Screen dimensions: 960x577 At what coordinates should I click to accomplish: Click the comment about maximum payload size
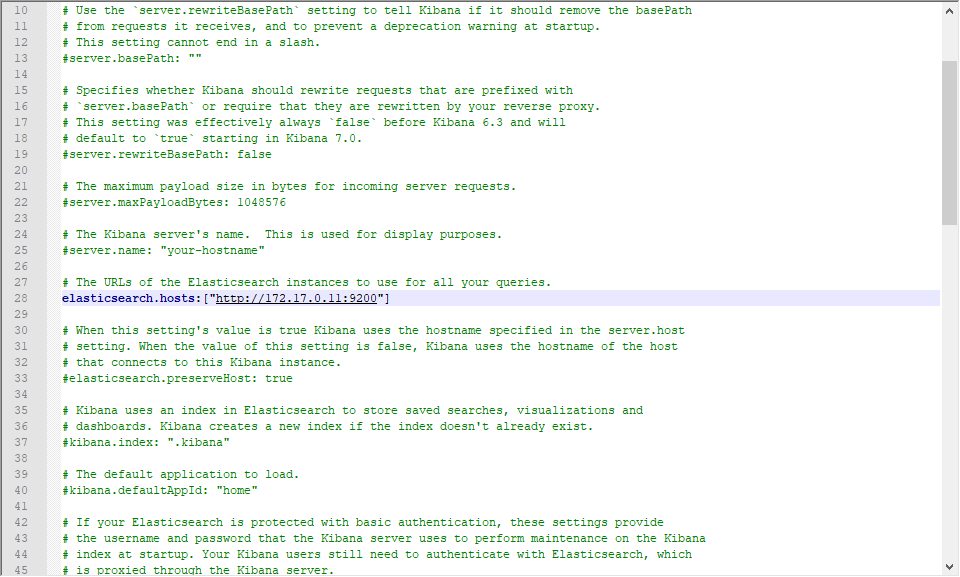coord(289,186)
